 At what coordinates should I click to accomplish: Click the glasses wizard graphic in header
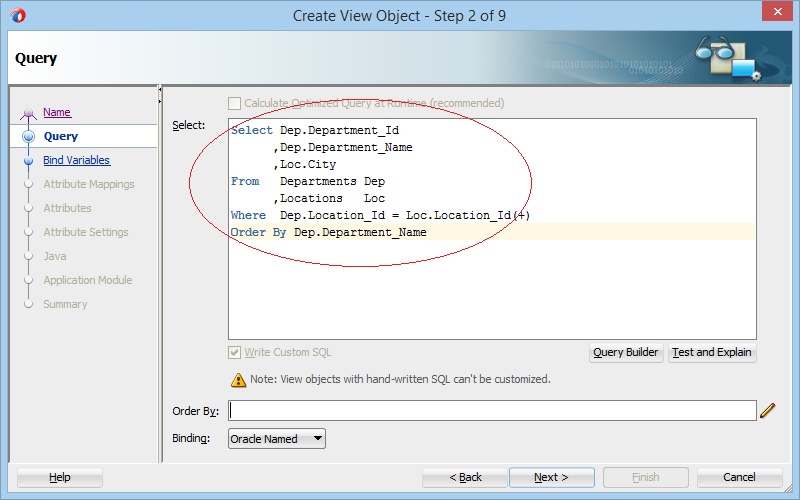[728, 58]
